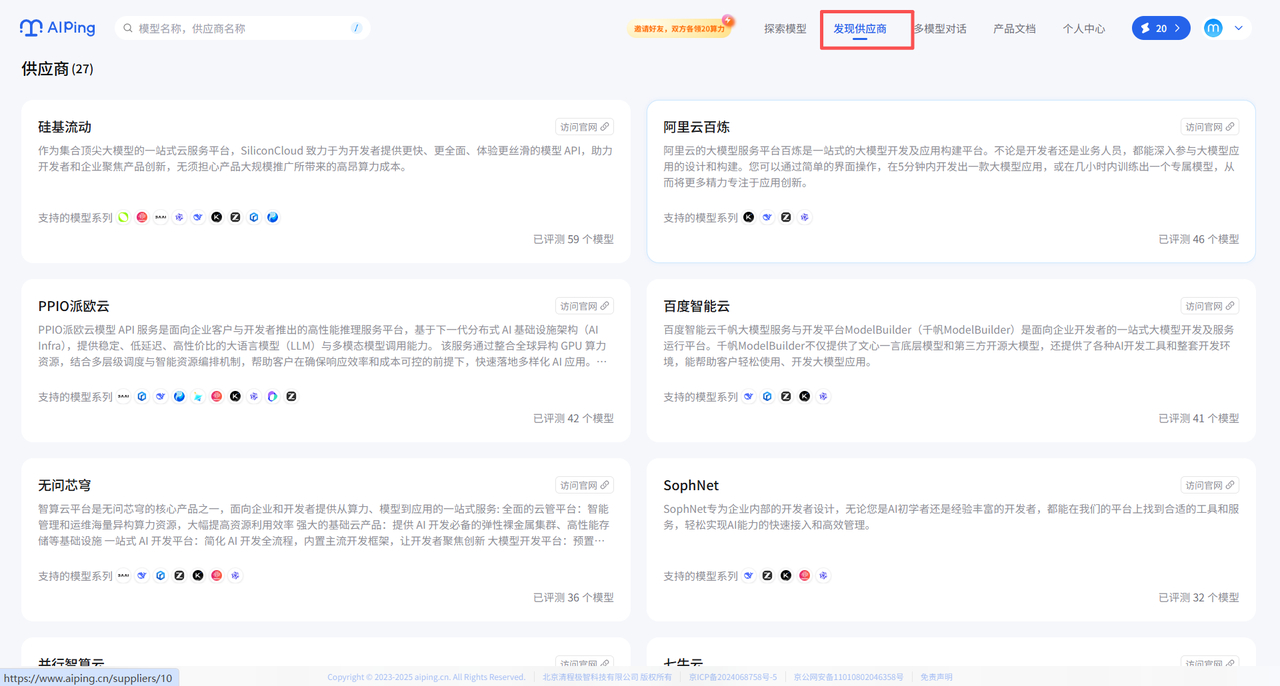Click the 已评测 41 个模型 text
Screen dimensions: 1280x686
pyautogui.click(x=1199, y=418)
